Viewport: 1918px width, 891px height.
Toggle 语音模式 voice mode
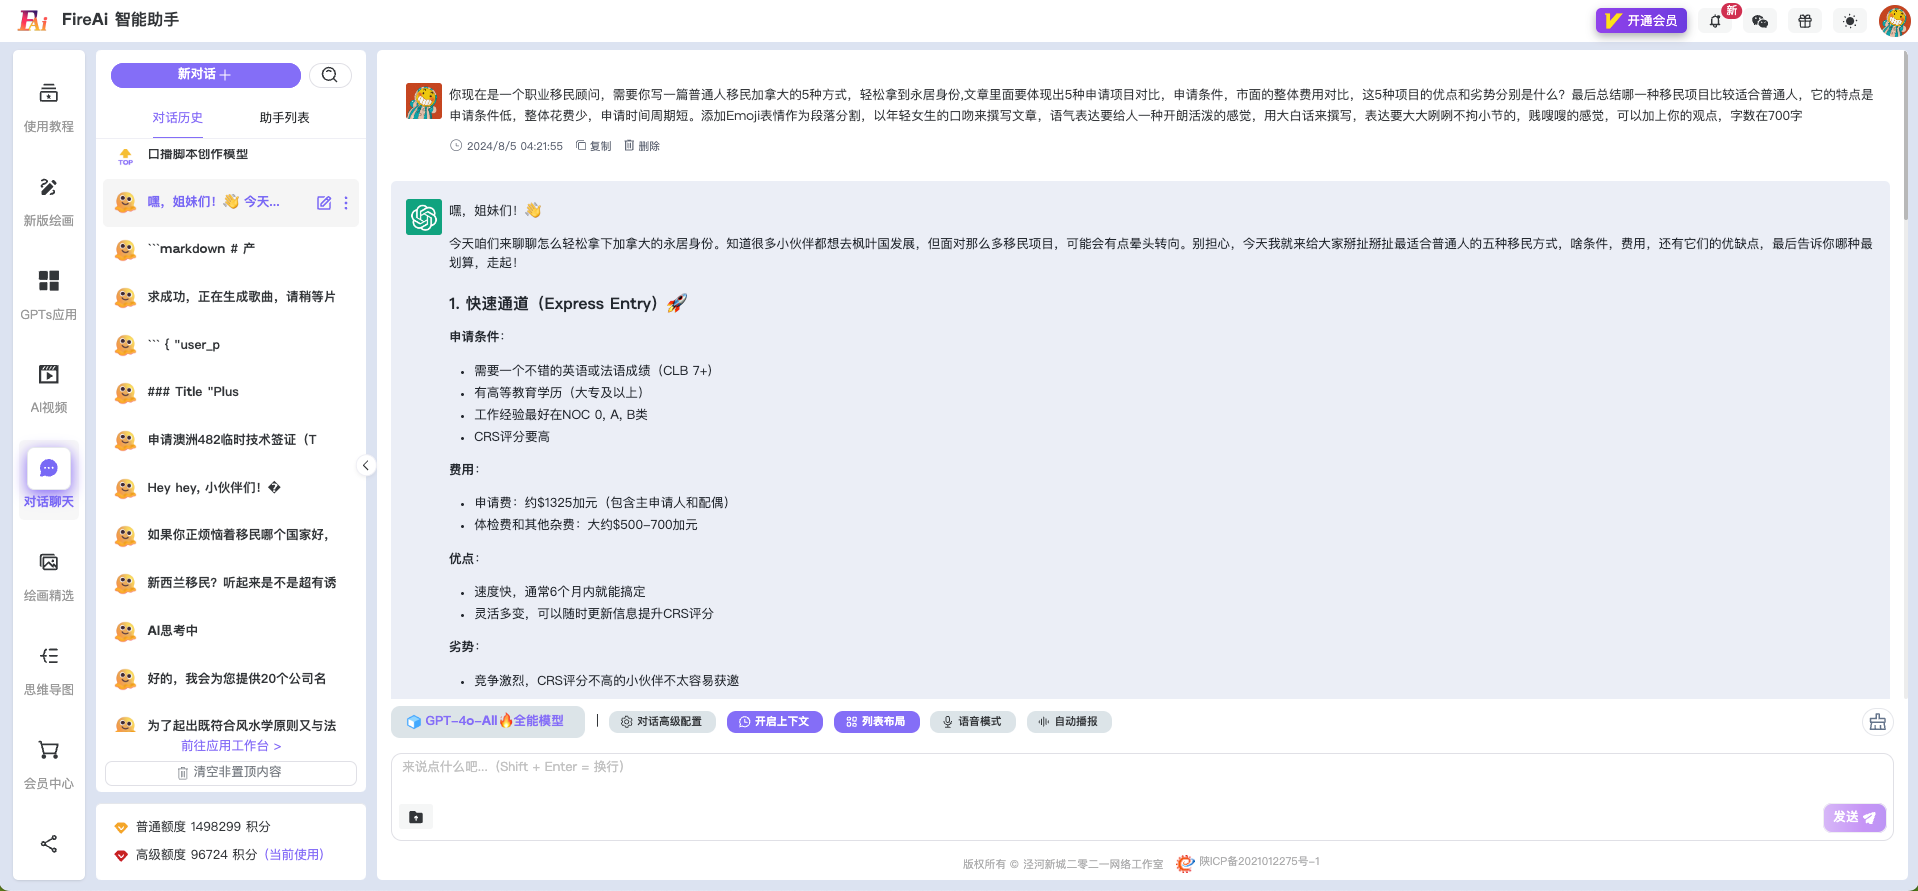pos(973,722)
